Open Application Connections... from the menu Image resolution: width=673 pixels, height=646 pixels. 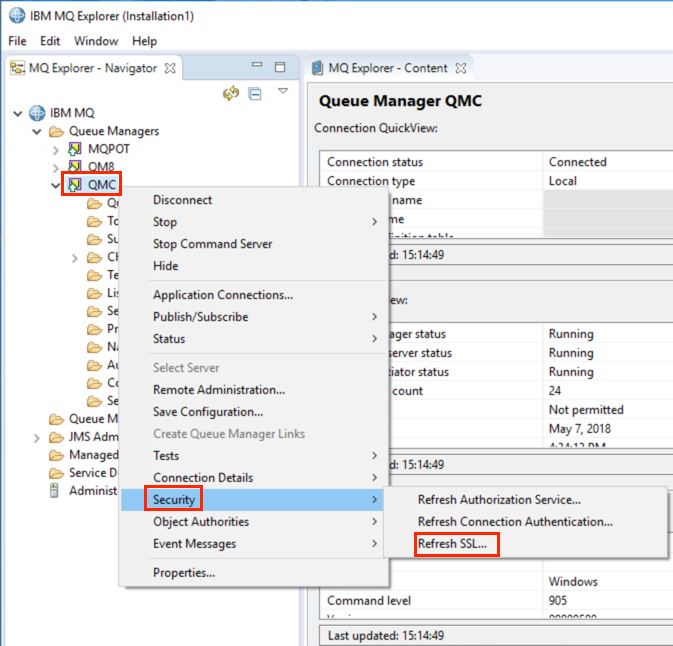tap(254, 295)
